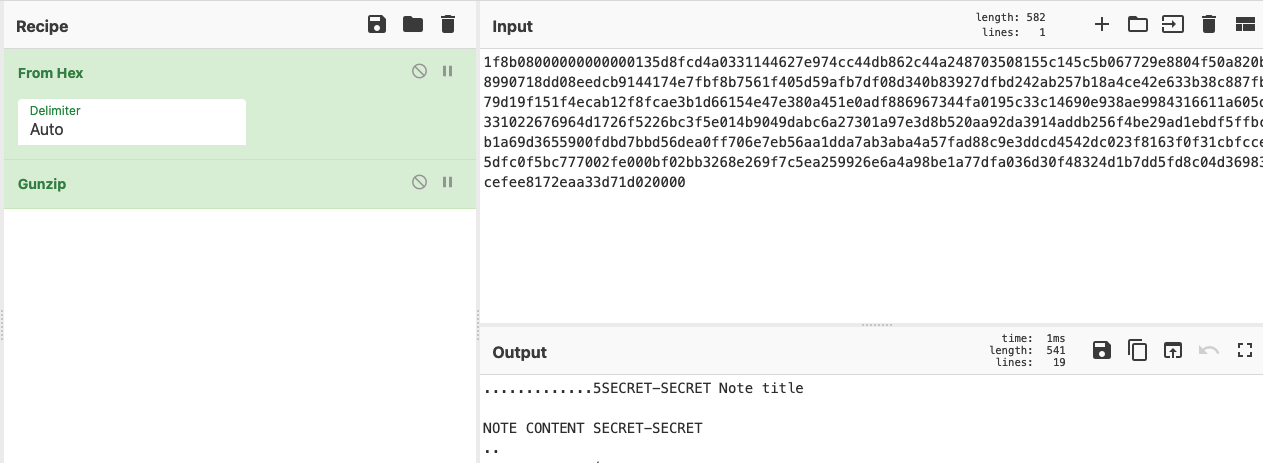Copy raw output to clipboard
The image size is (1263, 463).
click(1137, 350)
